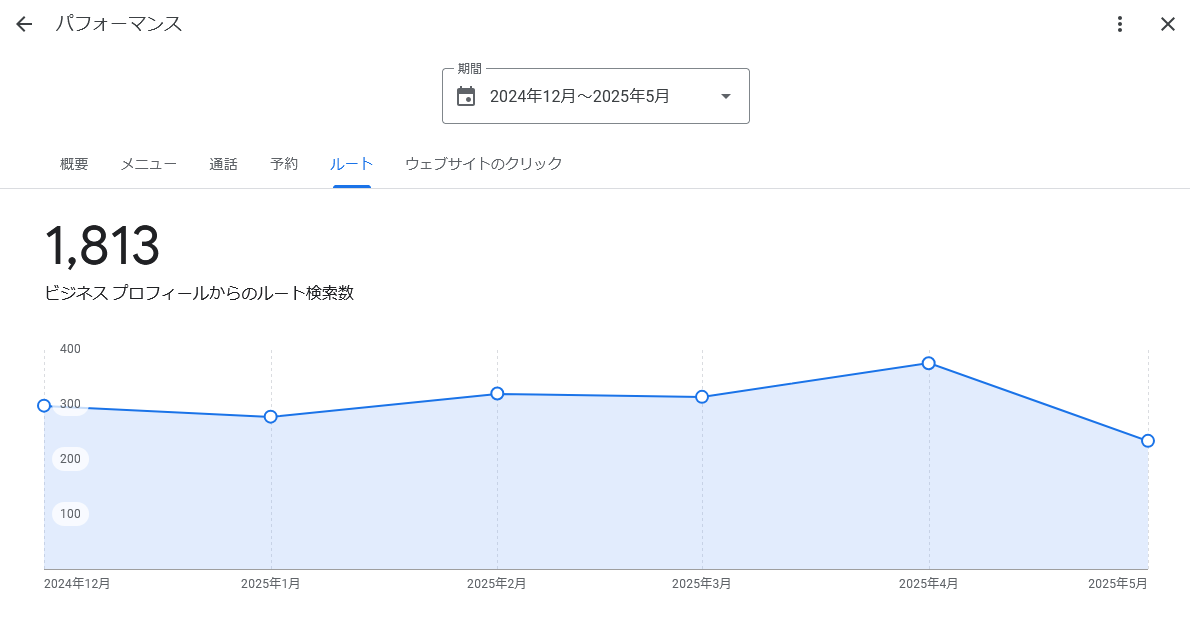The height and width of the screenshot is (638, 1190).
Task: Click the peak 2025年4月 data point
Action: pos(929,363)
